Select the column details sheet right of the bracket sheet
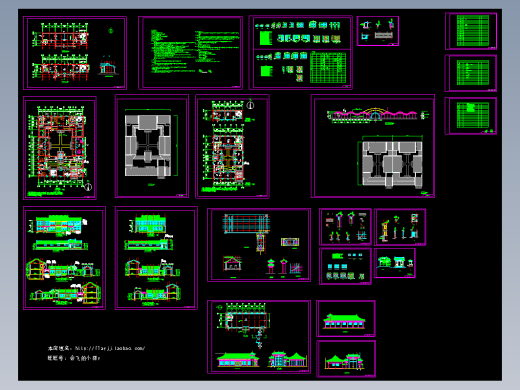 click(400, 227)
